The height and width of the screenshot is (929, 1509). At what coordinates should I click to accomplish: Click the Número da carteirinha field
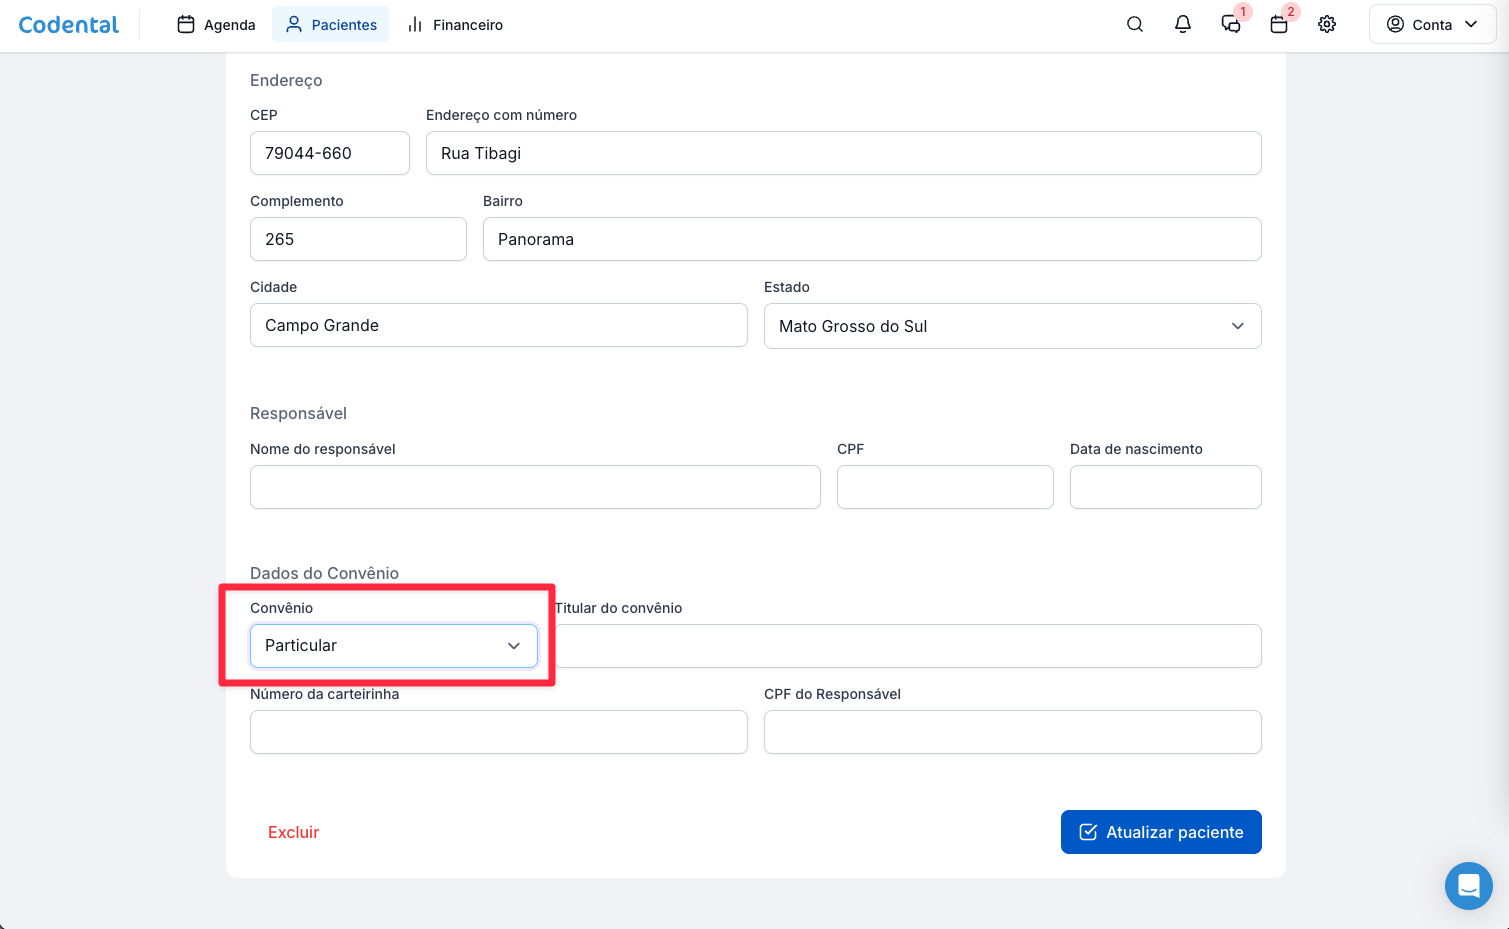(x=498, y=732)
